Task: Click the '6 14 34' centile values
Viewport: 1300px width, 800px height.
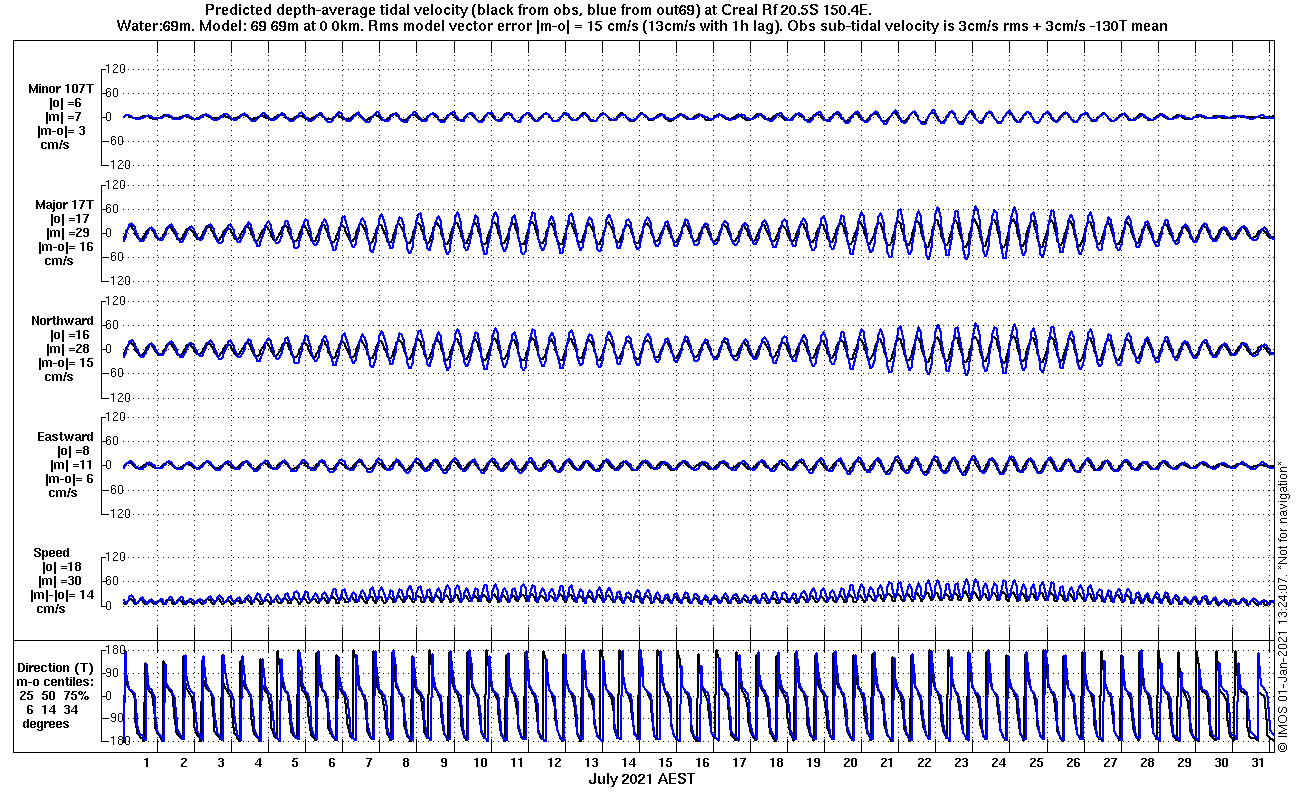Action: [x=53, y=710]
